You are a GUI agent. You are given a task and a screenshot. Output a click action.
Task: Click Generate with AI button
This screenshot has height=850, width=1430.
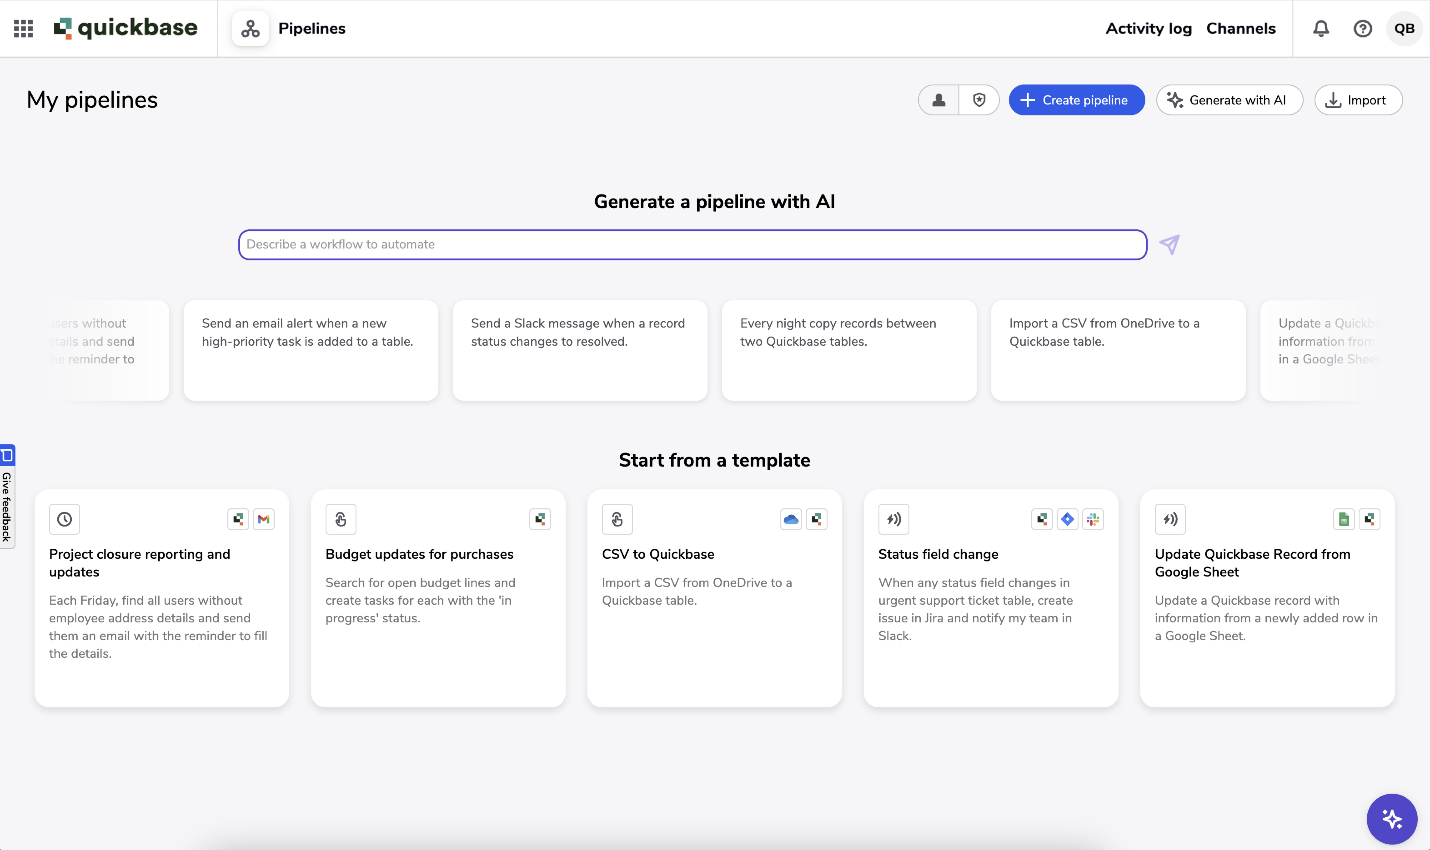(1229, 100)
